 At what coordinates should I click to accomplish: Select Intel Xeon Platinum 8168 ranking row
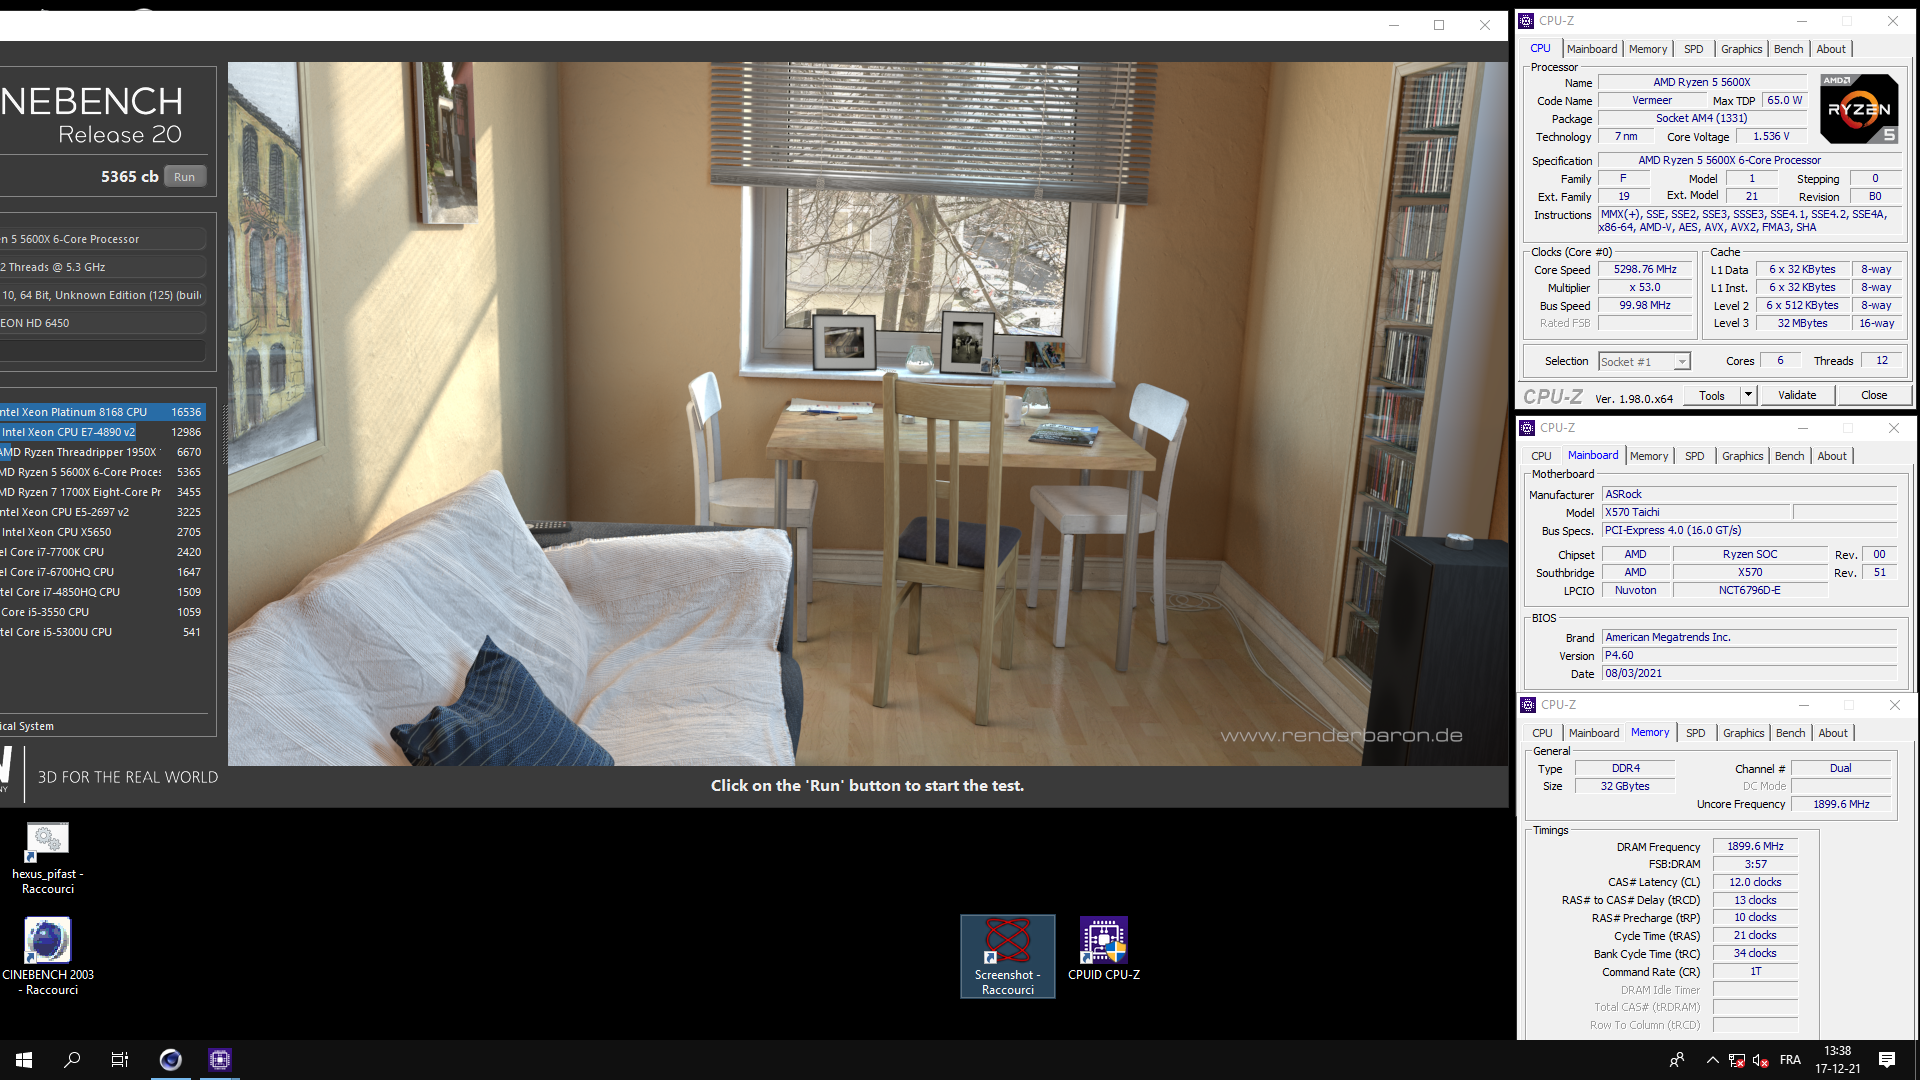103,412
